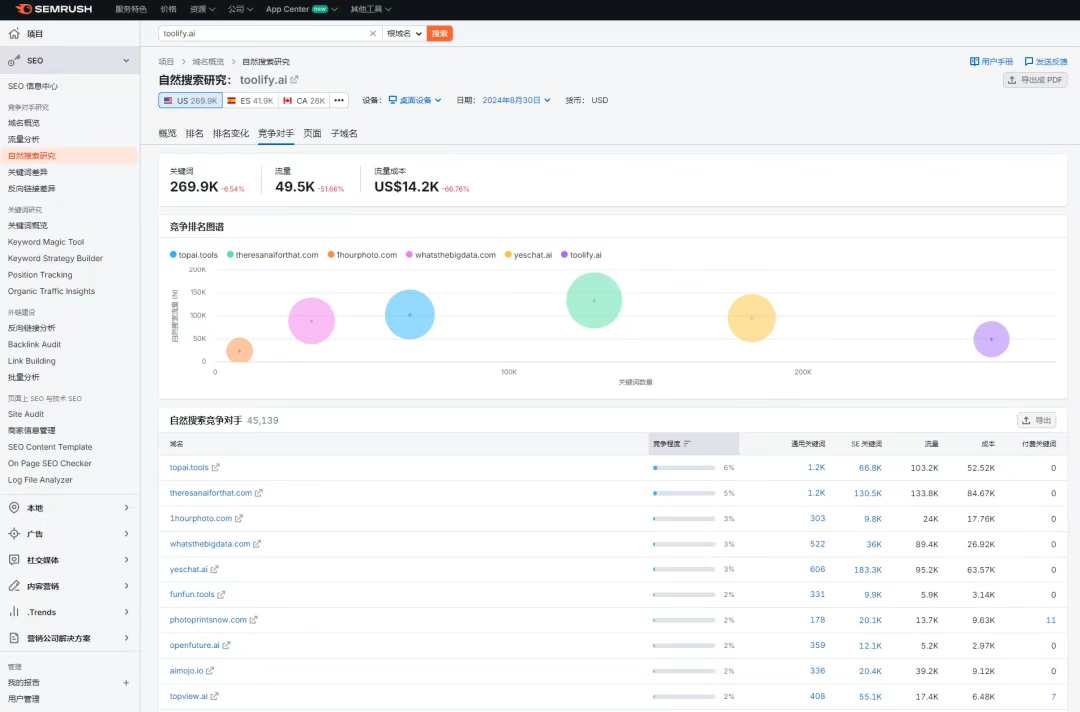Open the 发送反馈 feedback link

[1046, 61]
